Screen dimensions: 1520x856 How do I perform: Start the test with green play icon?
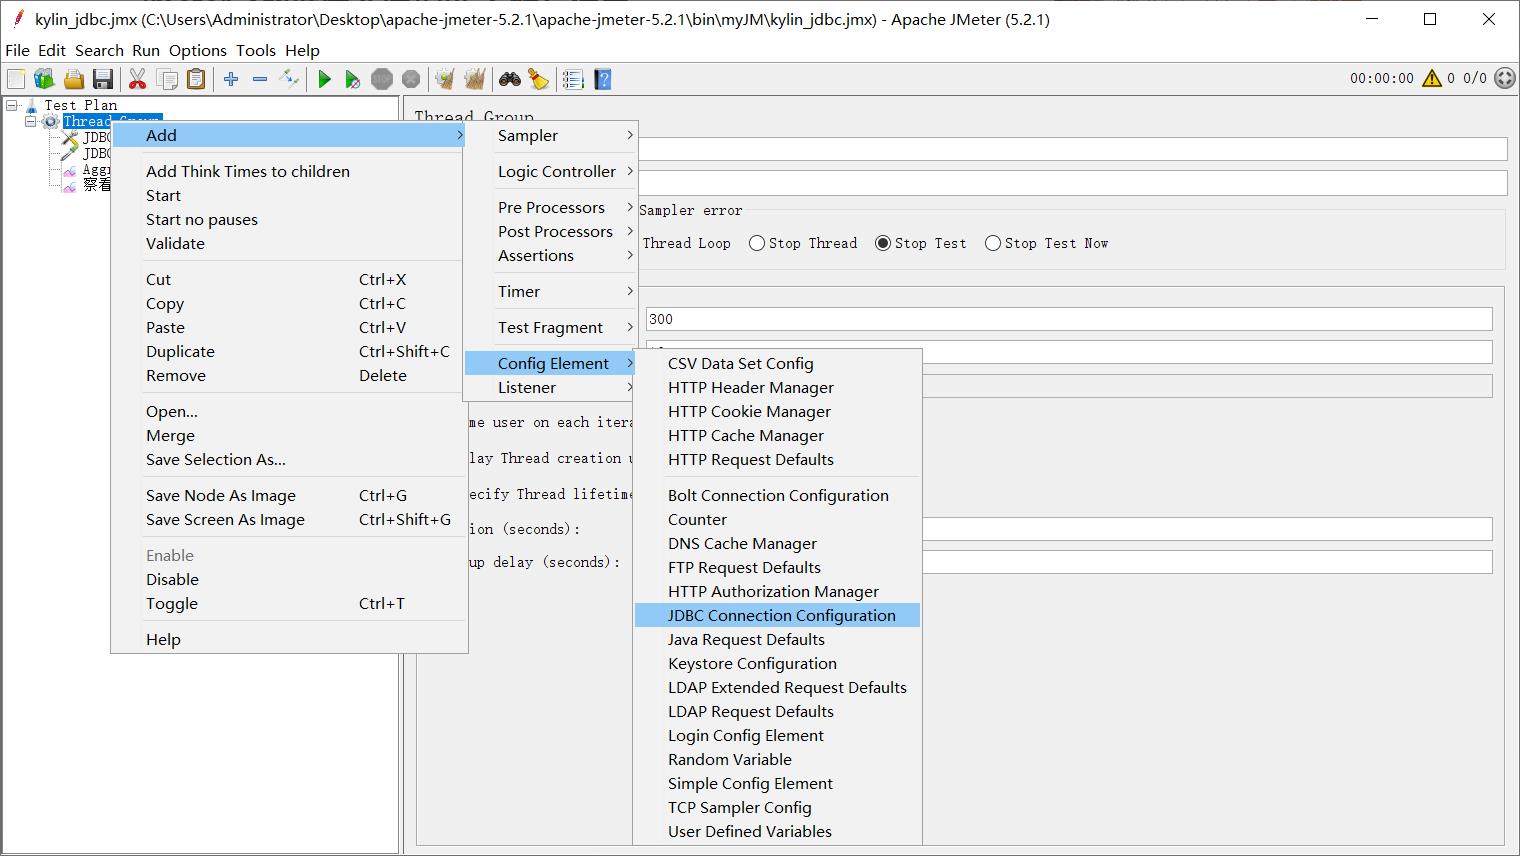pyautogui.click(x=324, y=79)
